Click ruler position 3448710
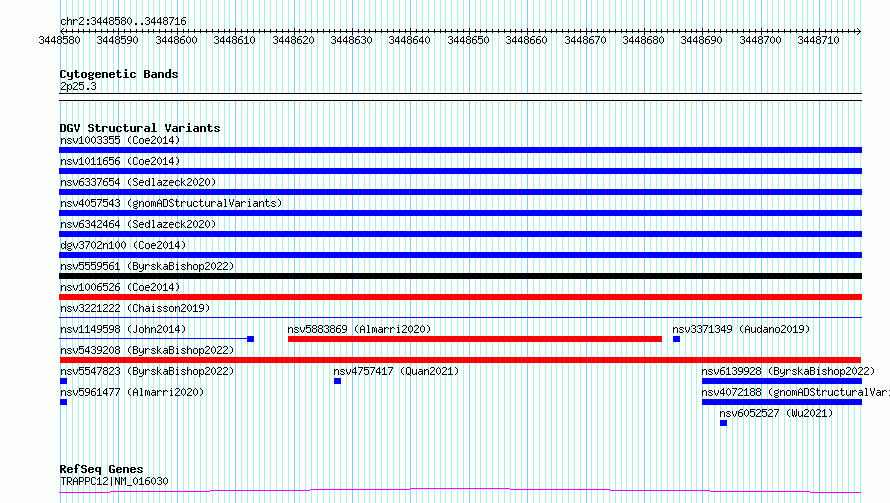This screenshot has height=503, width=890. click(x=818, y=40)
